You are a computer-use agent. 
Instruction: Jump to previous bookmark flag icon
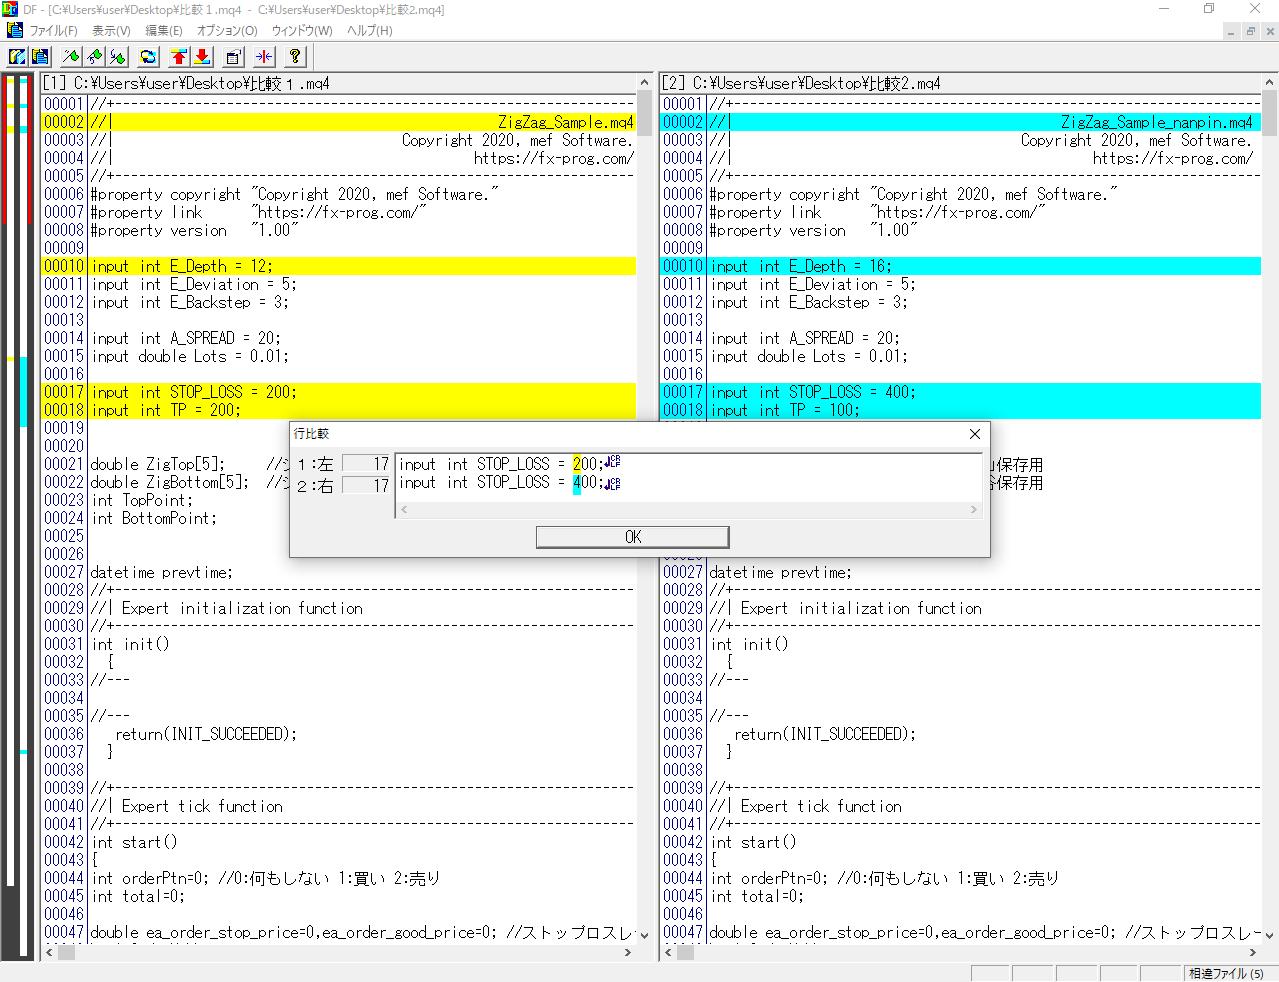coord(95,57)
